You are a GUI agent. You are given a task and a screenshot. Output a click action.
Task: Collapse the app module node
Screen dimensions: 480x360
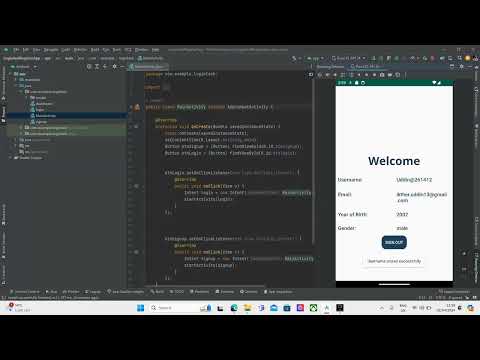tap(11, 74)
